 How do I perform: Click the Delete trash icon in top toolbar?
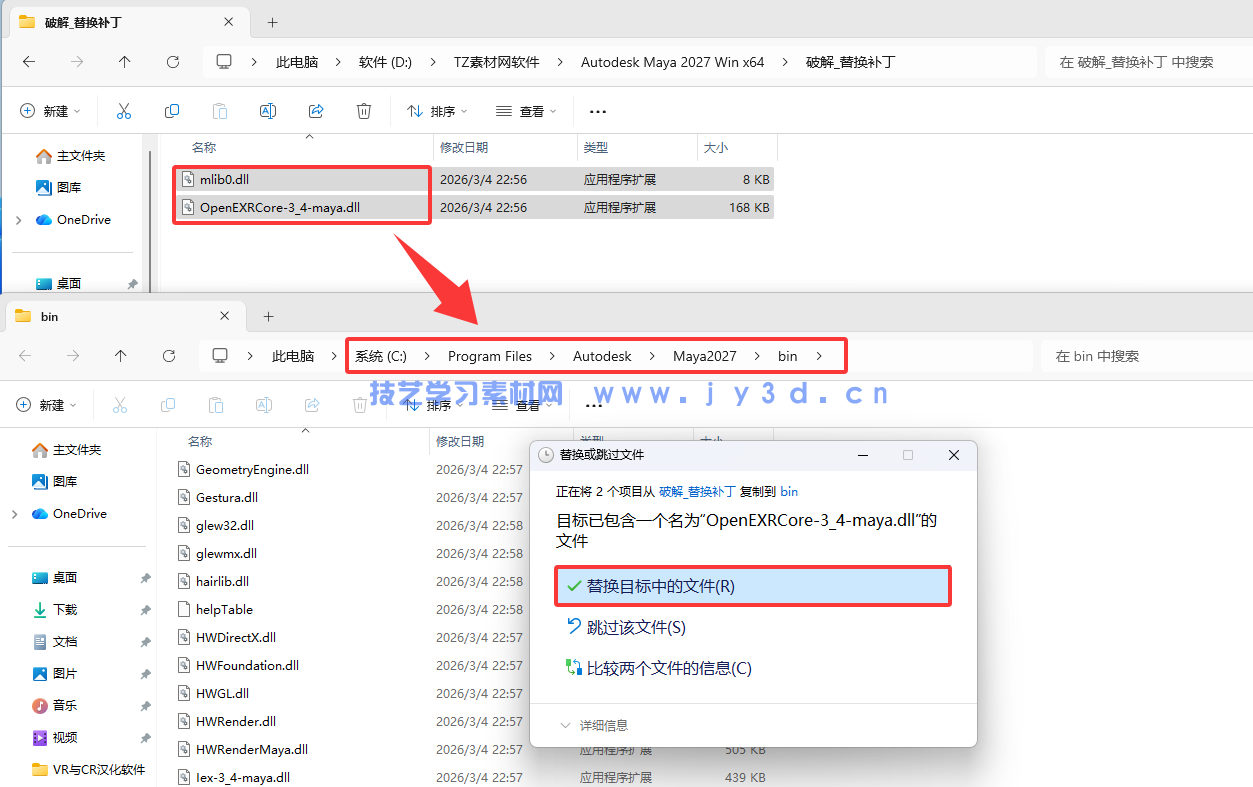(x=365, y=111)
